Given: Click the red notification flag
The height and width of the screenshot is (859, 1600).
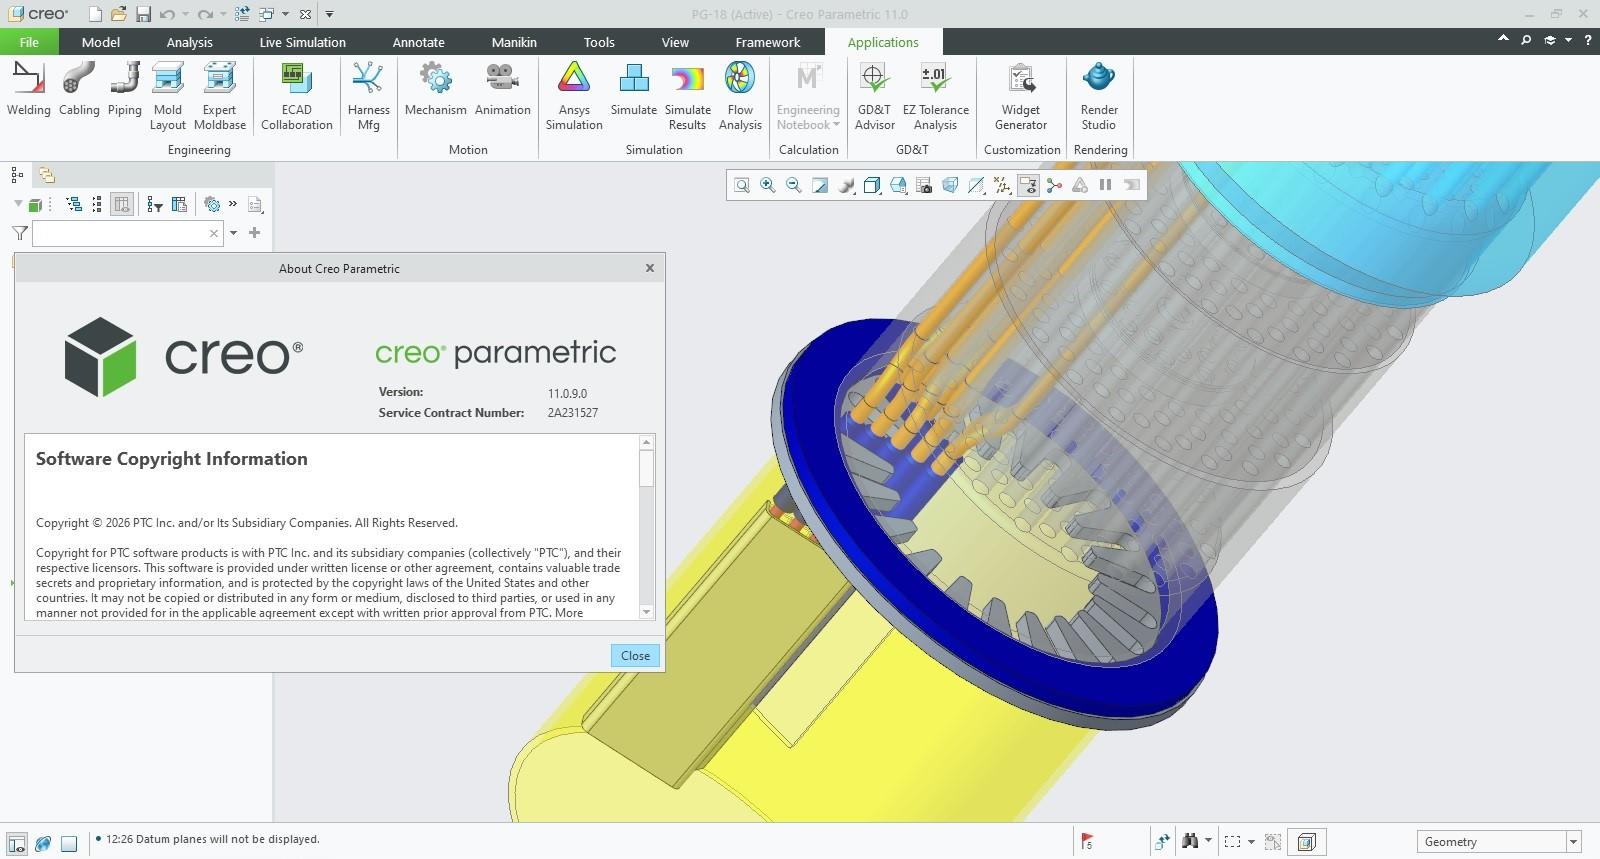Looking at the screenshot, I should click(1087, 842).
